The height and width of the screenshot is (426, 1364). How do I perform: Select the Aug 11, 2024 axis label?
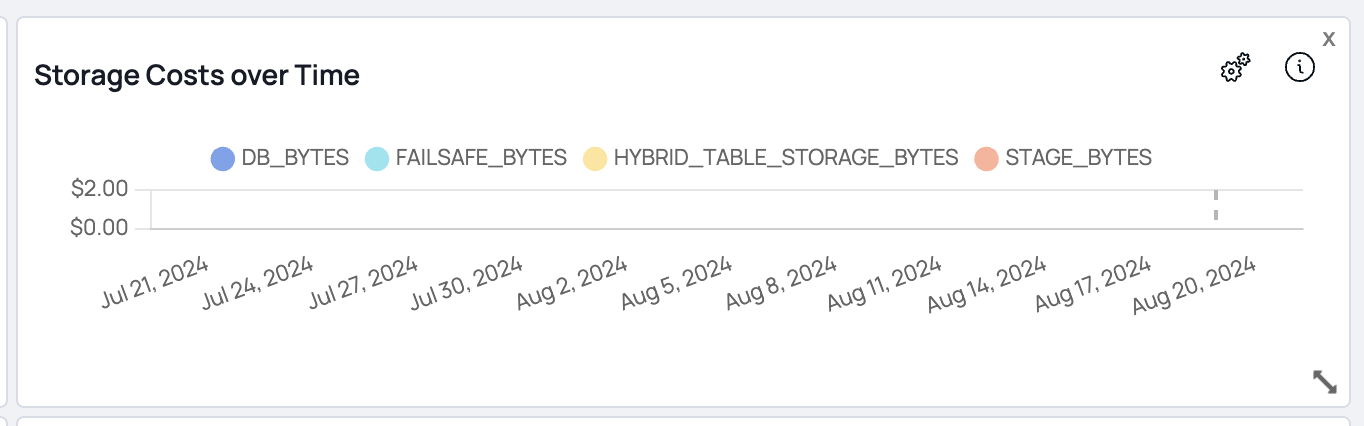pyautogui.click(x=885, y=284)
